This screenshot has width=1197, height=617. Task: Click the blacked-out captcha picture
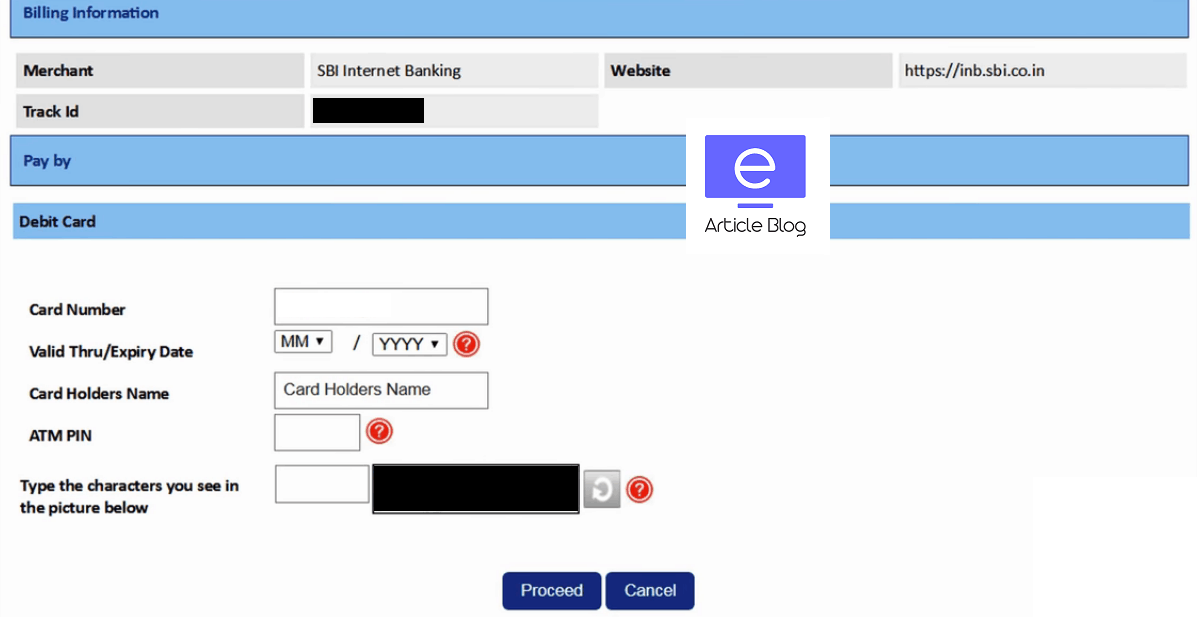point(475,489)
